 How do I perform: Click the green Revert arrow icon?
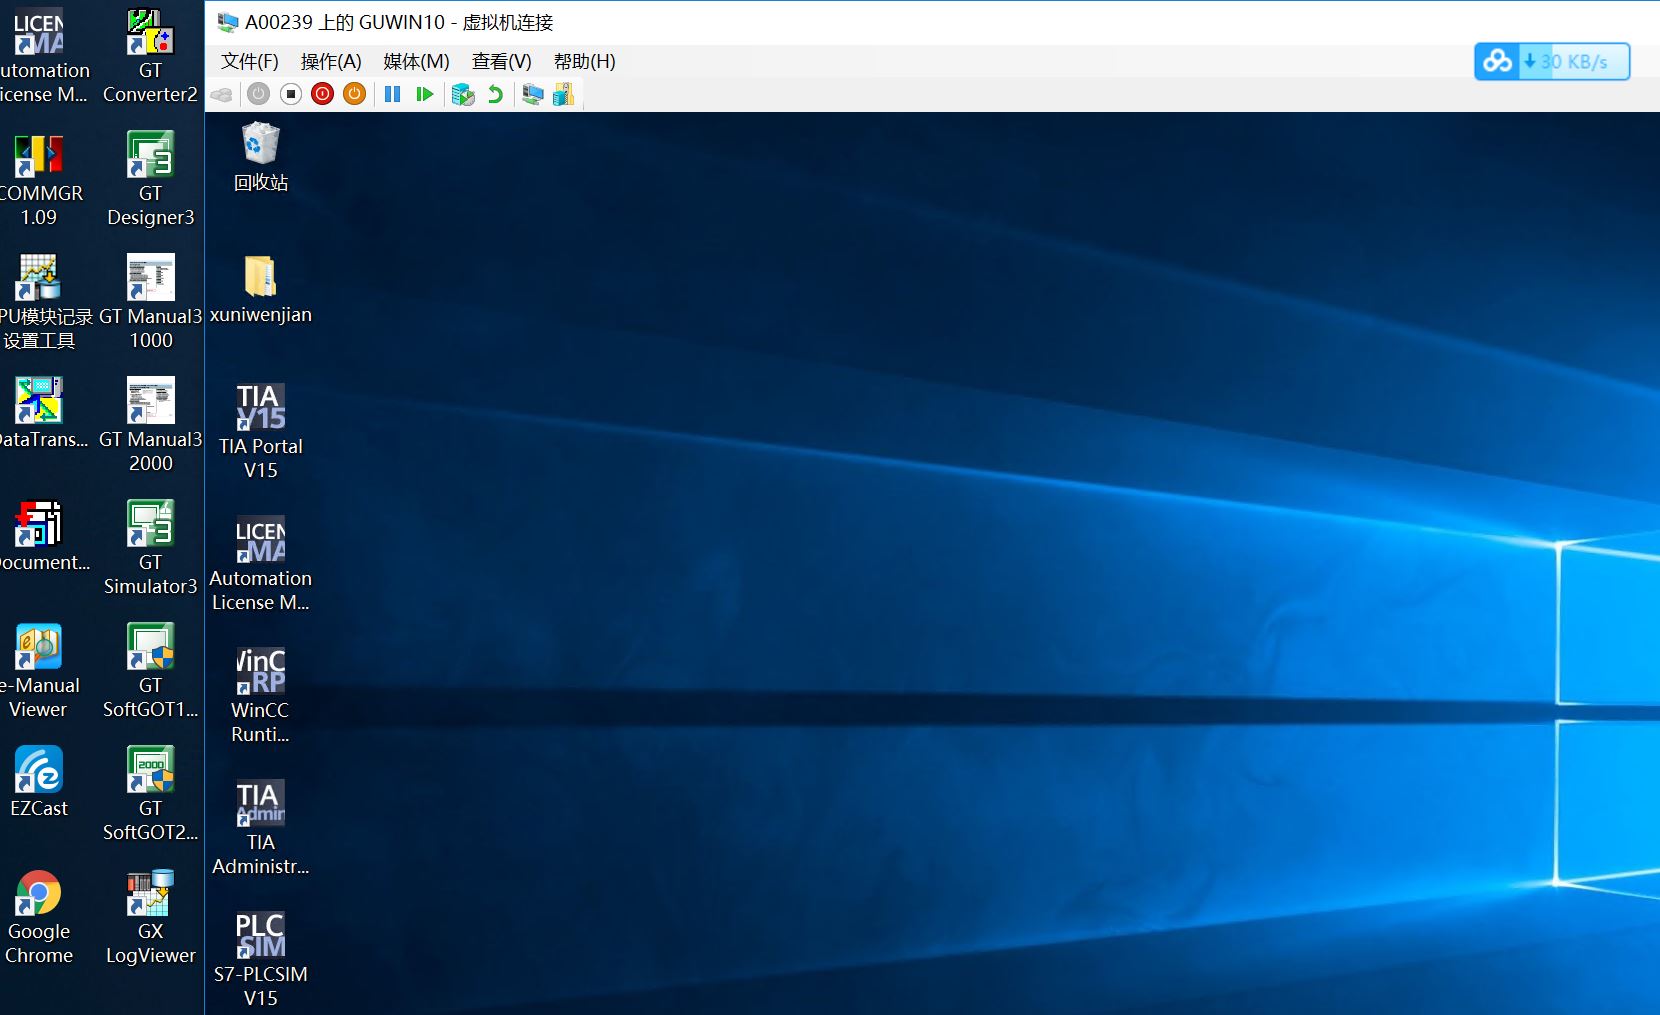click(495, 94)
